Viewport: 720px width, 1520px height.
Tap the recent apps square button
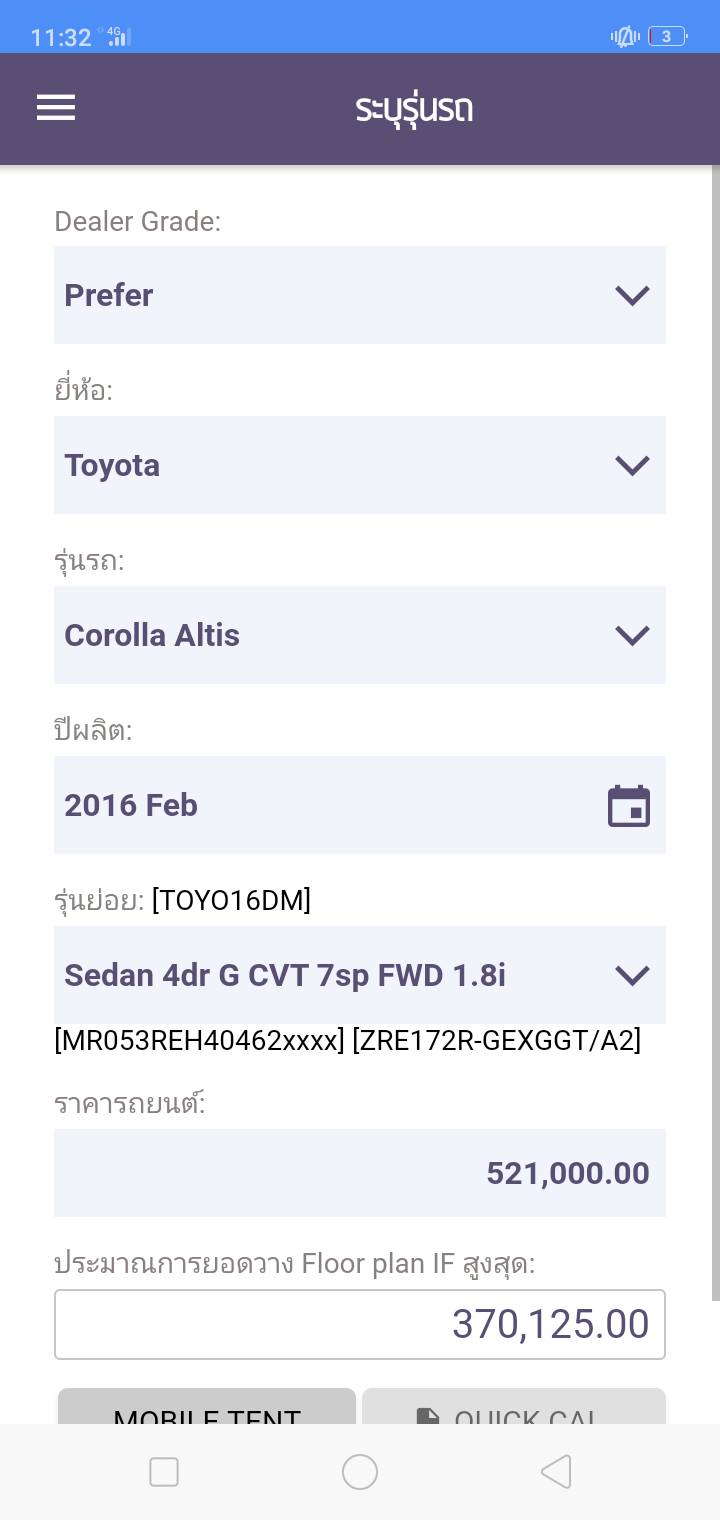[x=164, y=1471]
